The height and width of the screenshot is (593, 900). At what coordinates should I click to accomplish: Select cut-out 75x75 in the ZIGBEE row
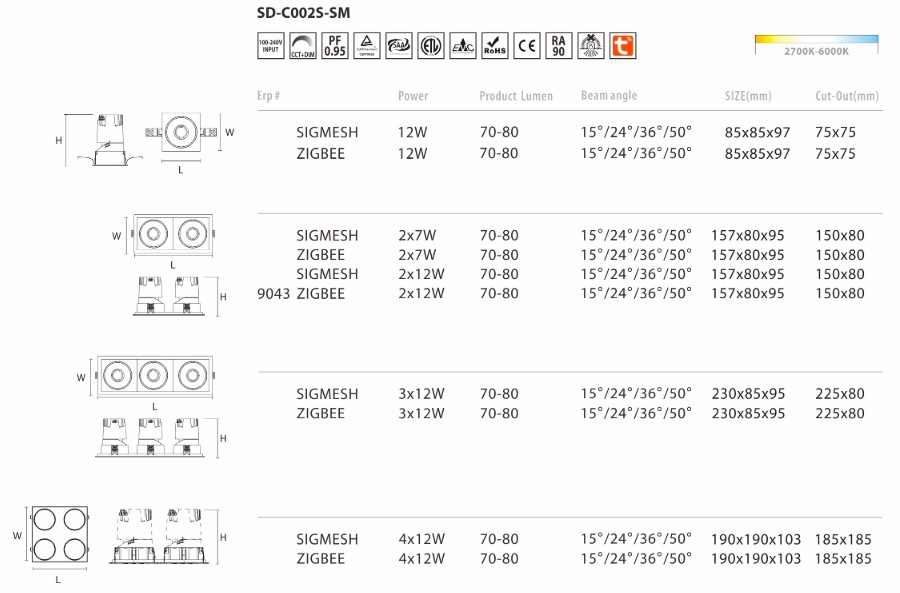(x=835, y=154)
